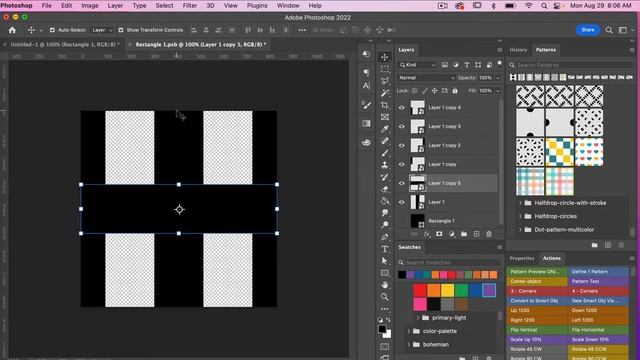The width and height of the screenshot is (640, 360).
Task: Pick the large green swatch
Action: click(461, 291)
